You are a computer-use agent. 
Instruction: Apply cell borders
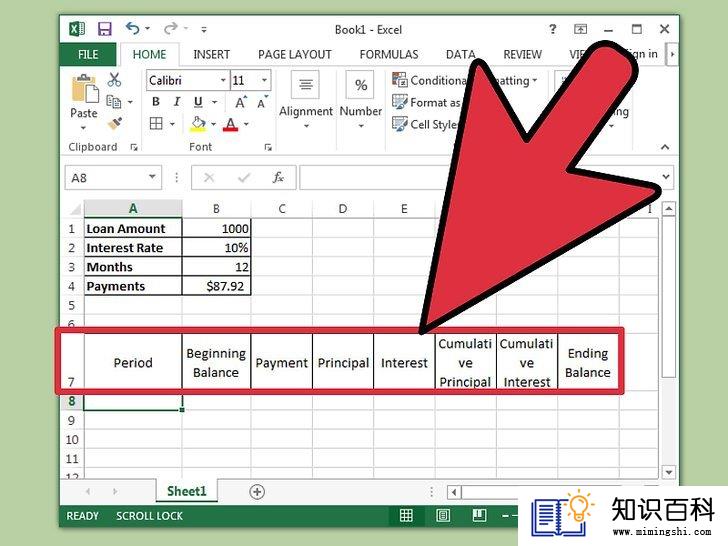(x=156, y=124)
